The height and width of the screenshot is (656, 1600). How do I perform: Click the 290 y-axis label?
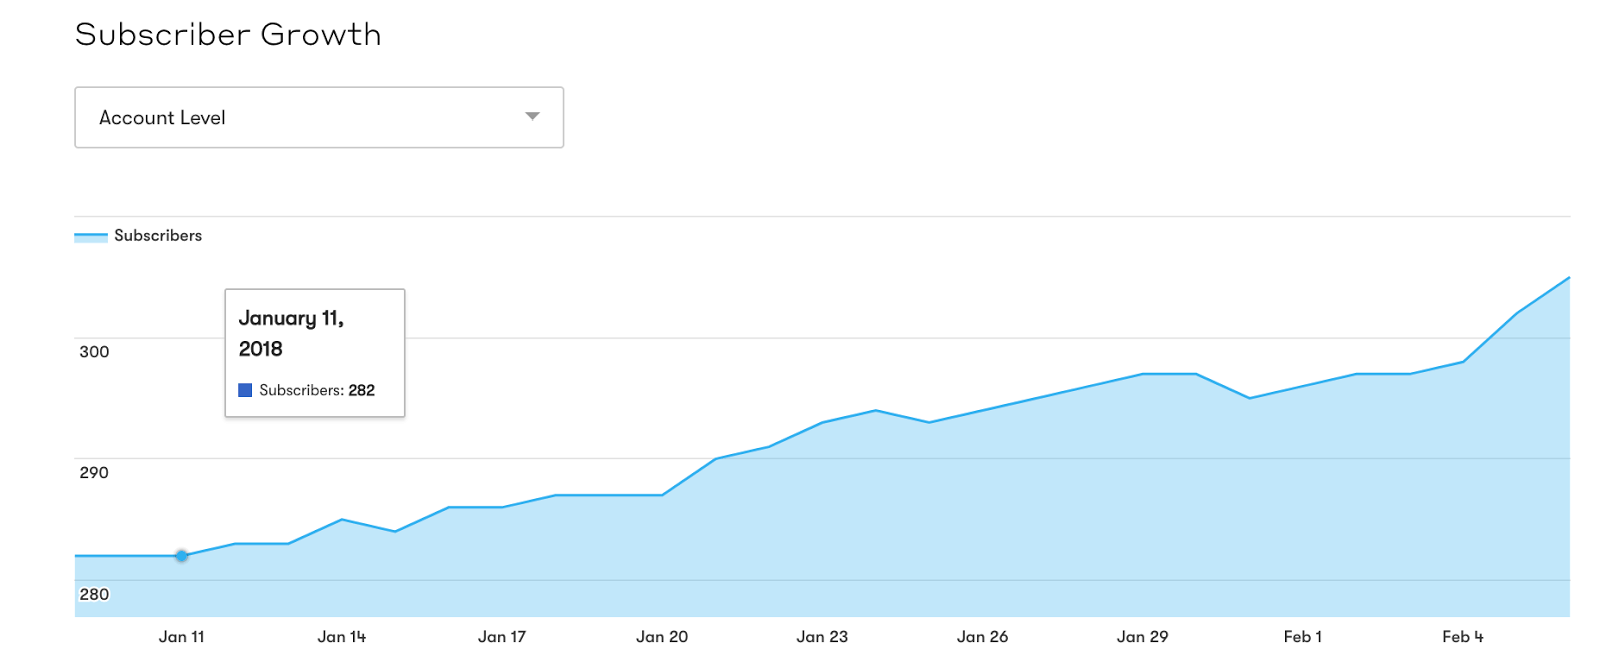point(94,473)
